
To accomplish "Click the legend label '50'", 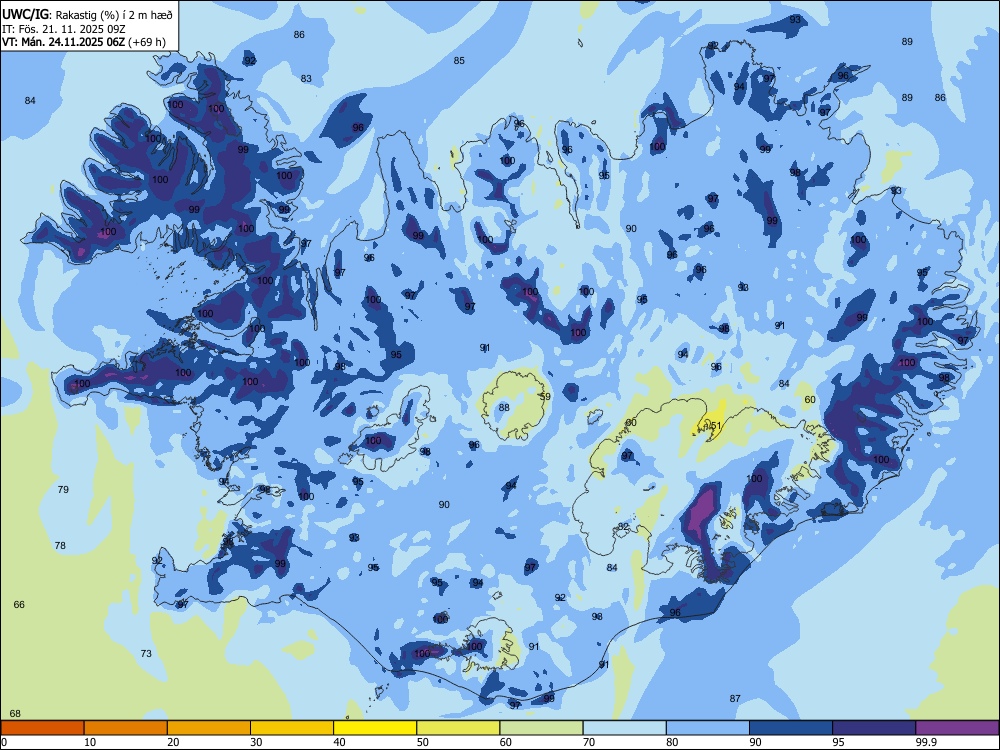I will point(423,742).
